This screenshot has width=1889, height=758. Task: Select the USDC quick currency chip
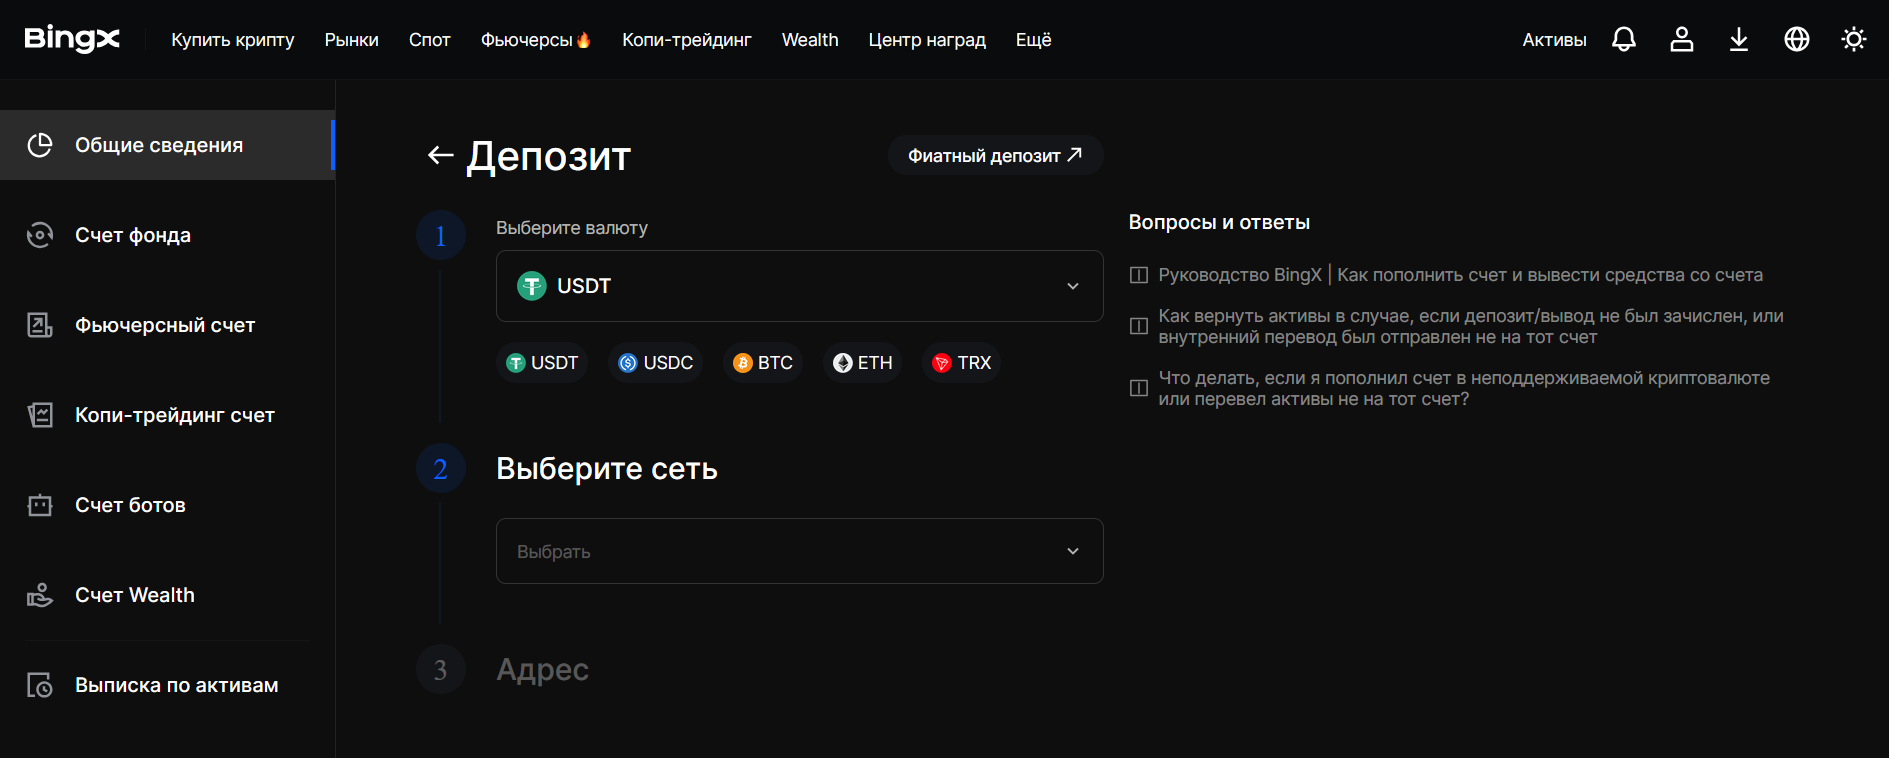655,363
